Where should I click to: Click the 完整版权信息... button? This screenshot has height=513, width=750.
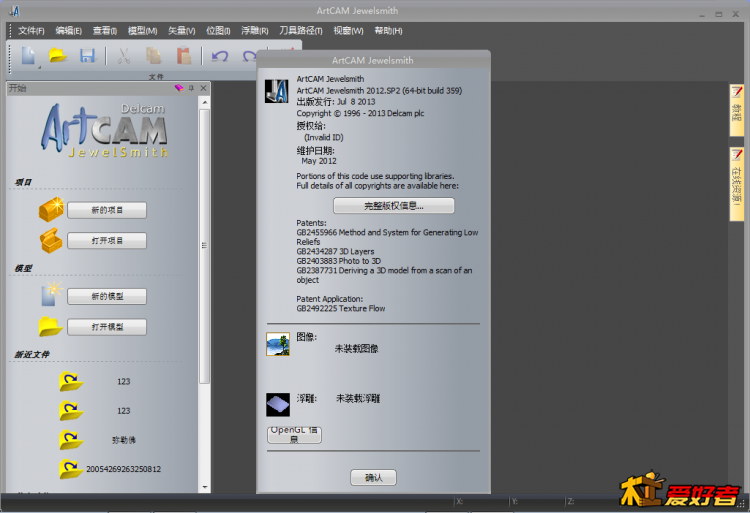pyautogui.click(x=394, y=206)
